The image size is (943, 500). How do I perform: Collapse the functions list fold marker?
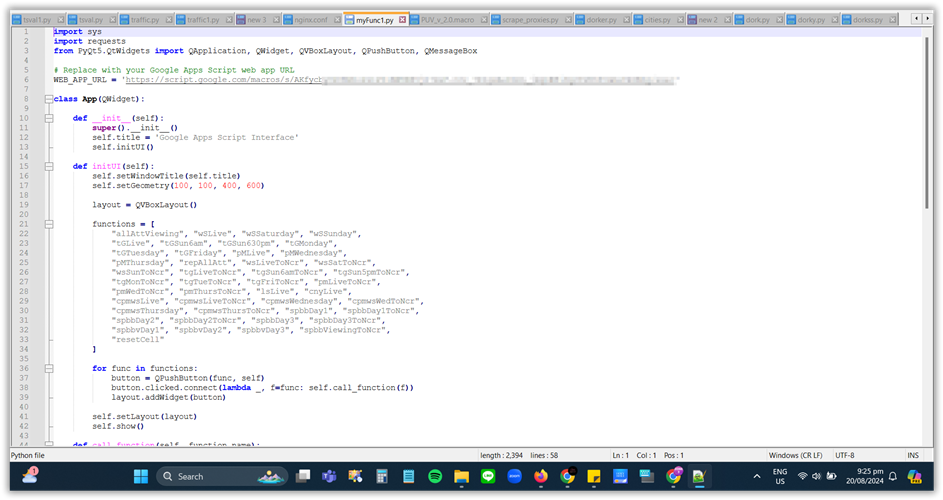[x=49, y=224]
